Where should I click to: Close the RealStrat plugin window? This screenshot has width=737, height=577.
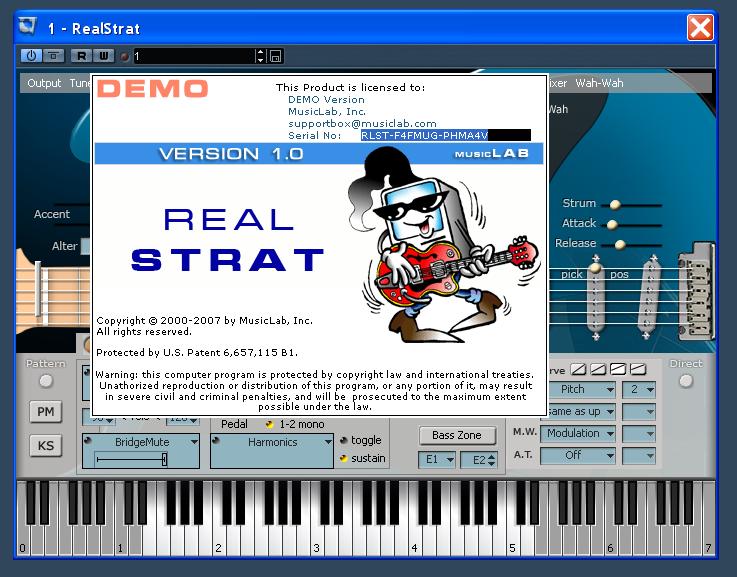pos(700,28)
